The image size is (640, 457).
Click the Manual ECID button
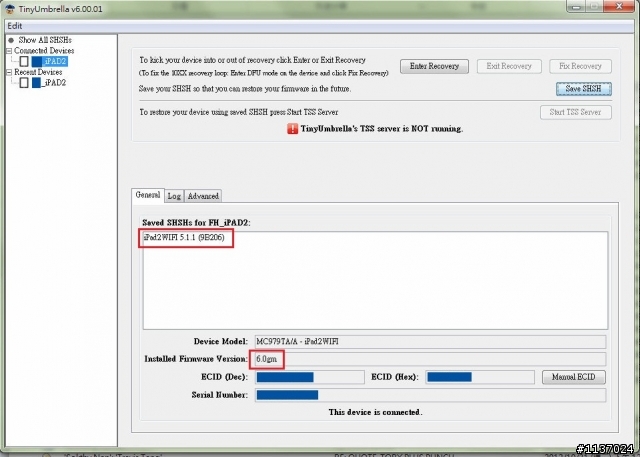coord(573,377)
